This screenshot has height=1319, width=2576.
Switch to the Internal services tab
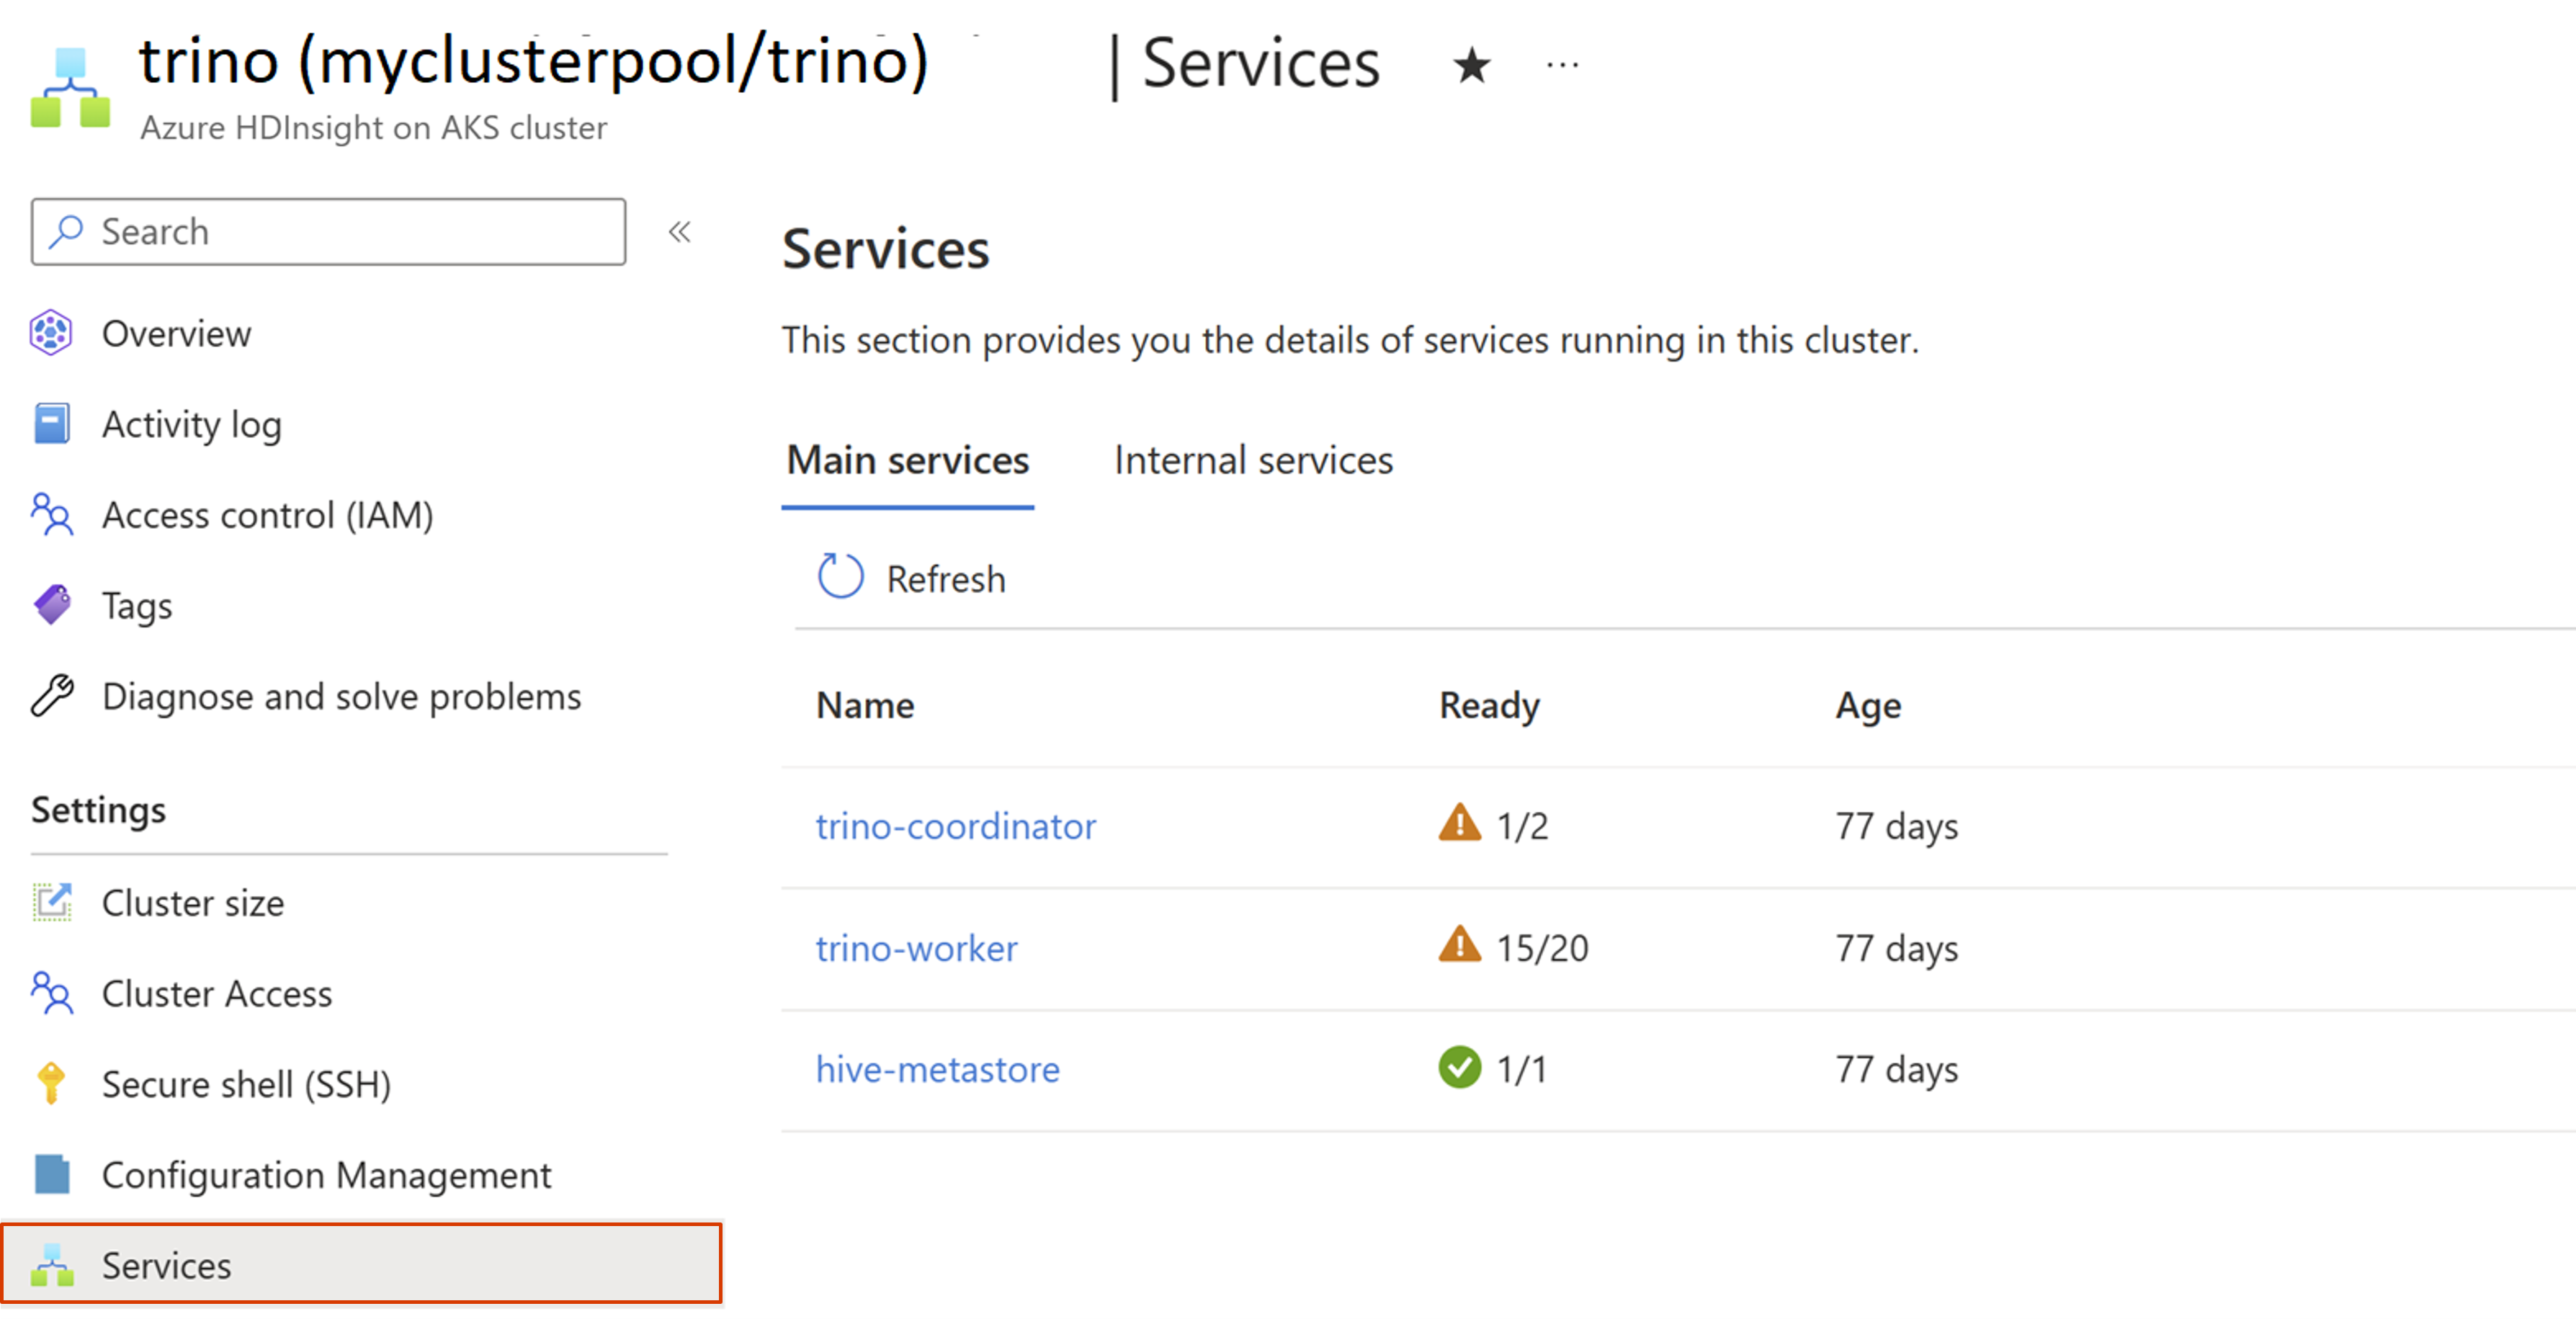[x=1253, y=461]
